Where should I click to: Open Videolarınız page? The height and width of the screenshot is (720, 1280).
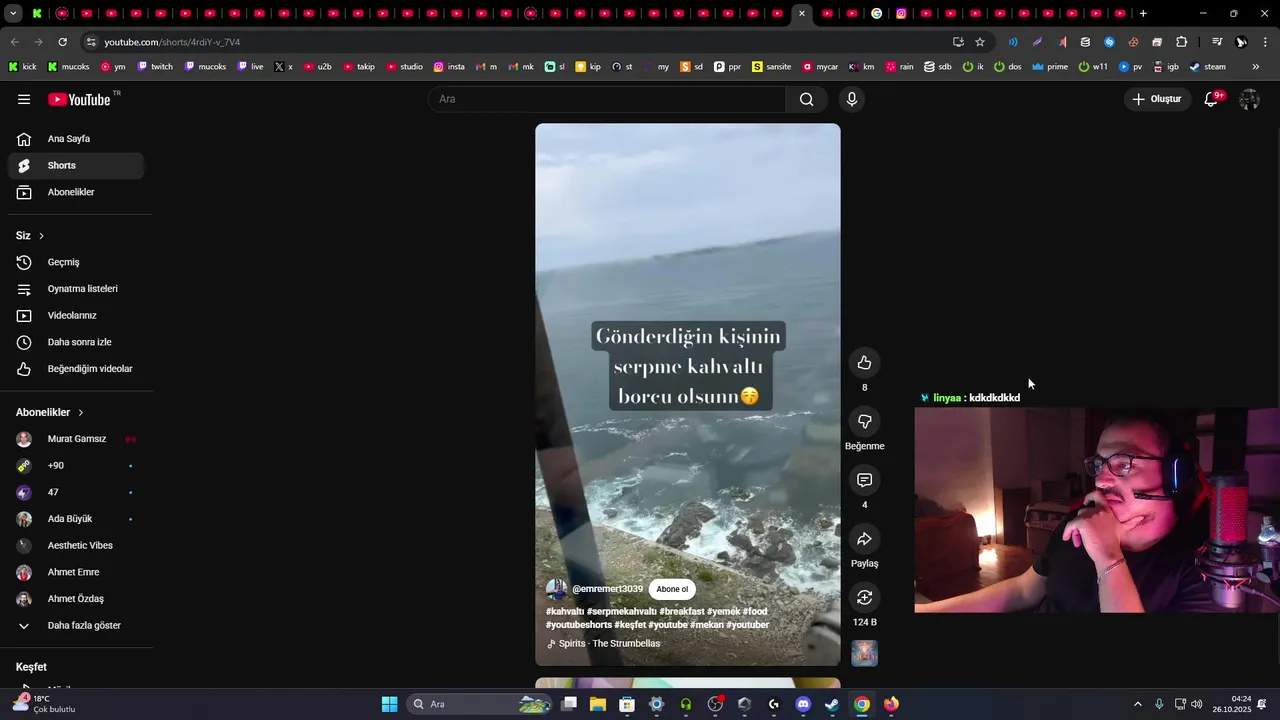pos(76,315)
